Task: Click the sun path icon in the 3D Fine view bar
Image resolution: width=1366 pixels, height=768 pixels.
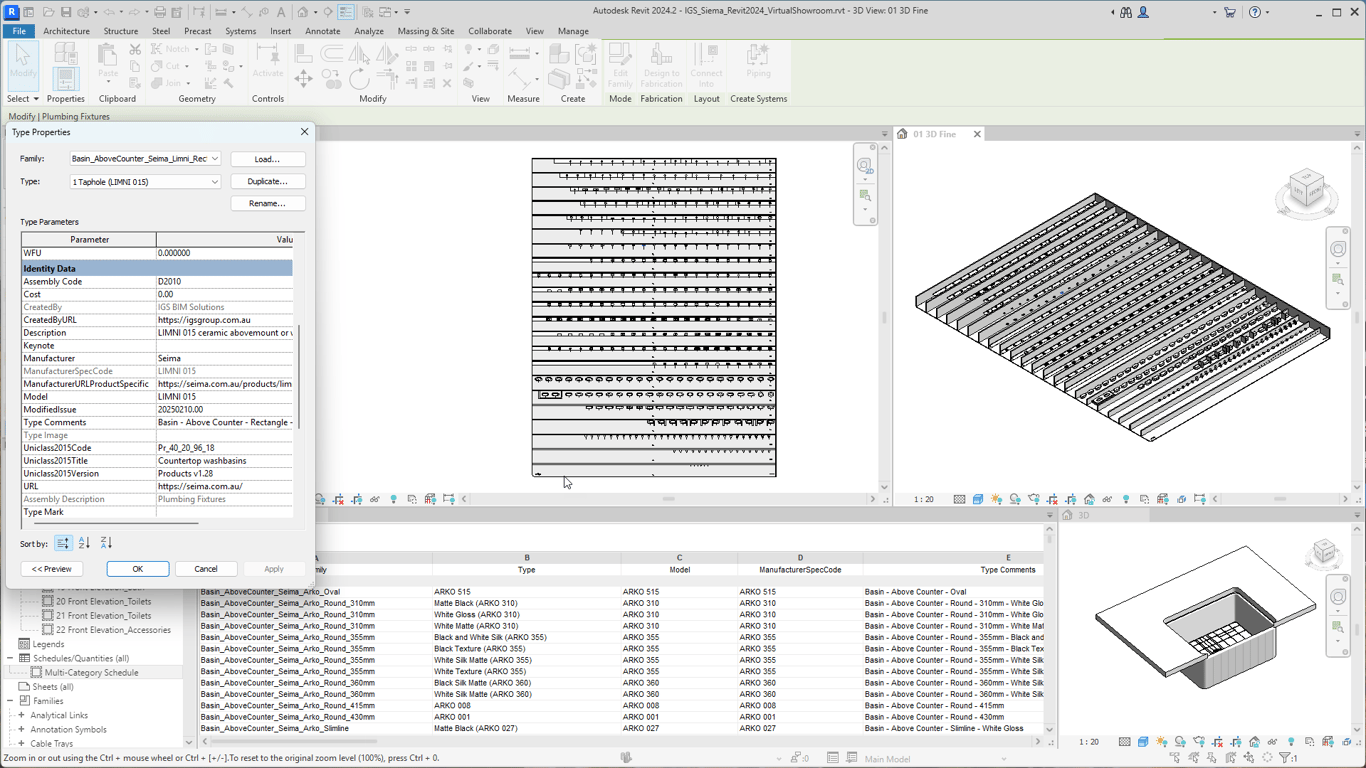Action: 996,499
